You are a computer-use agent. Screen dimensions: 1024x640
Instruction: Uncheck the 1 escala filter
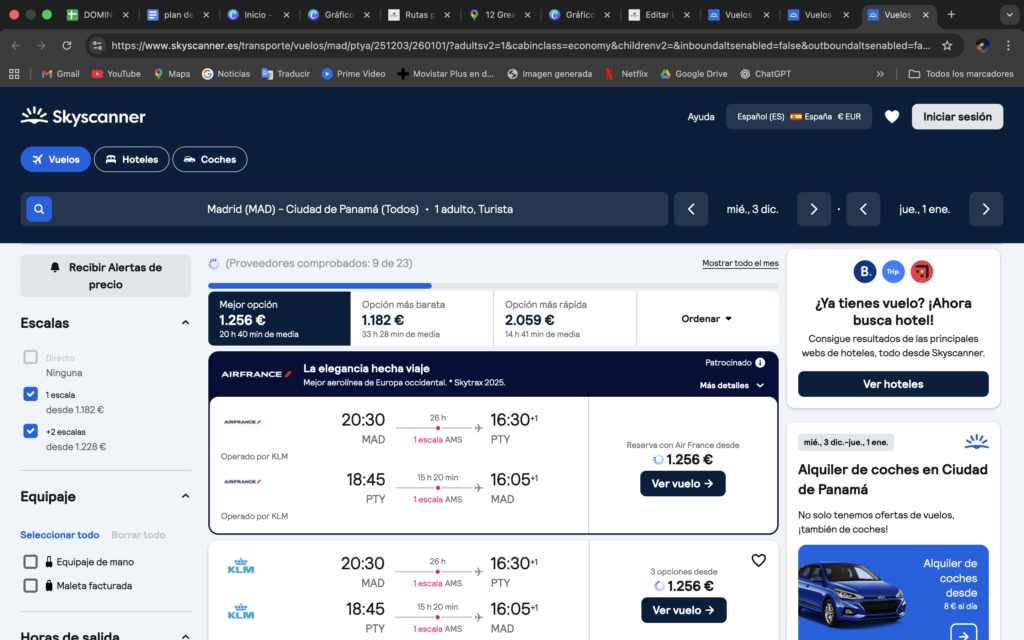30,394
